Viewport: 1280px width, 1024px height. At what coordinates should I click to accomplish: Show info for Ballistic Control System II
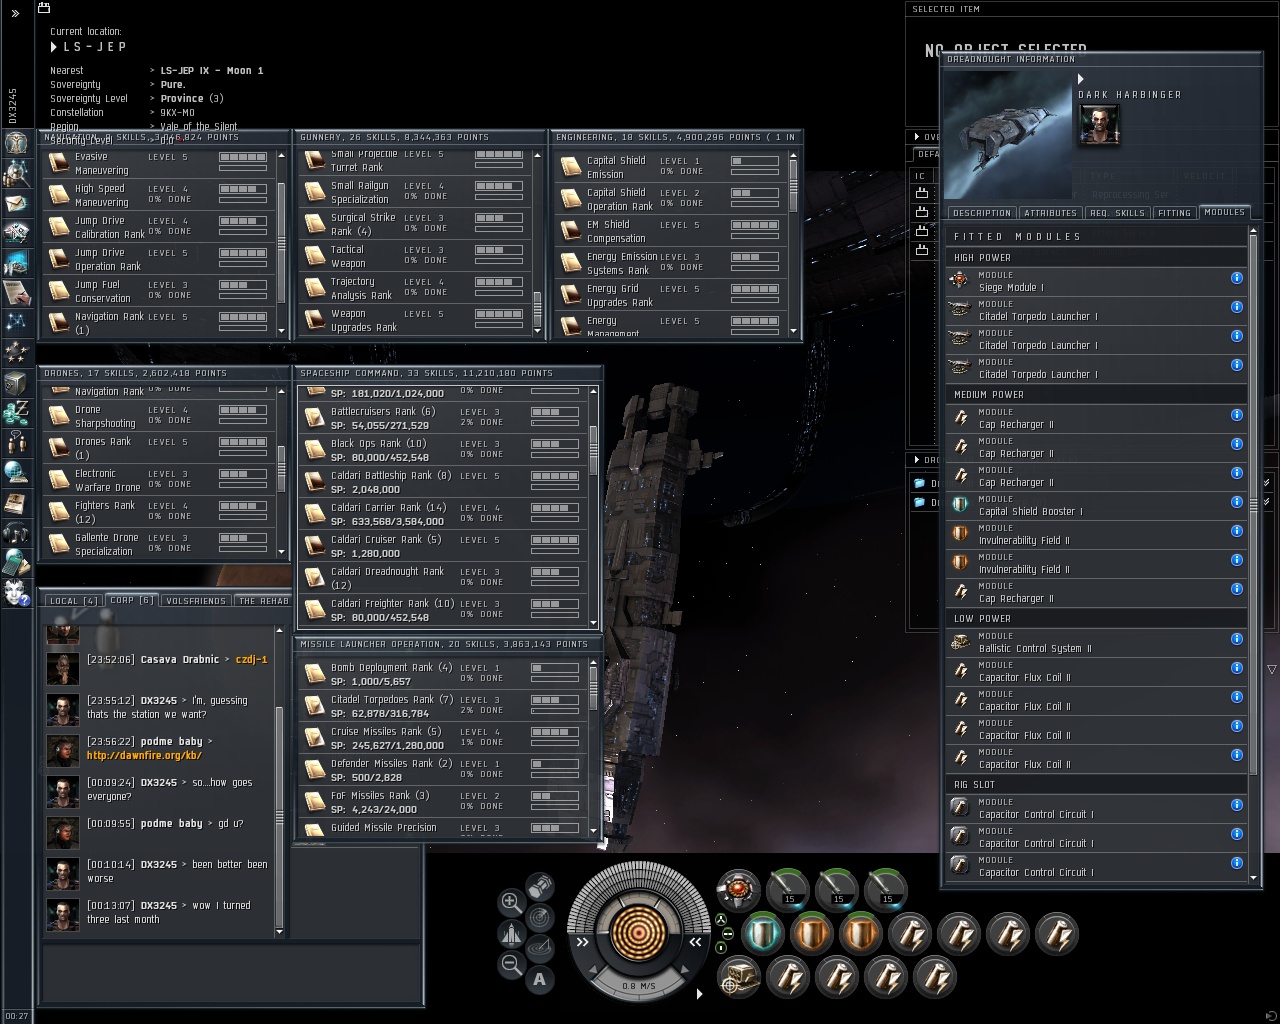pos(1237,640)
